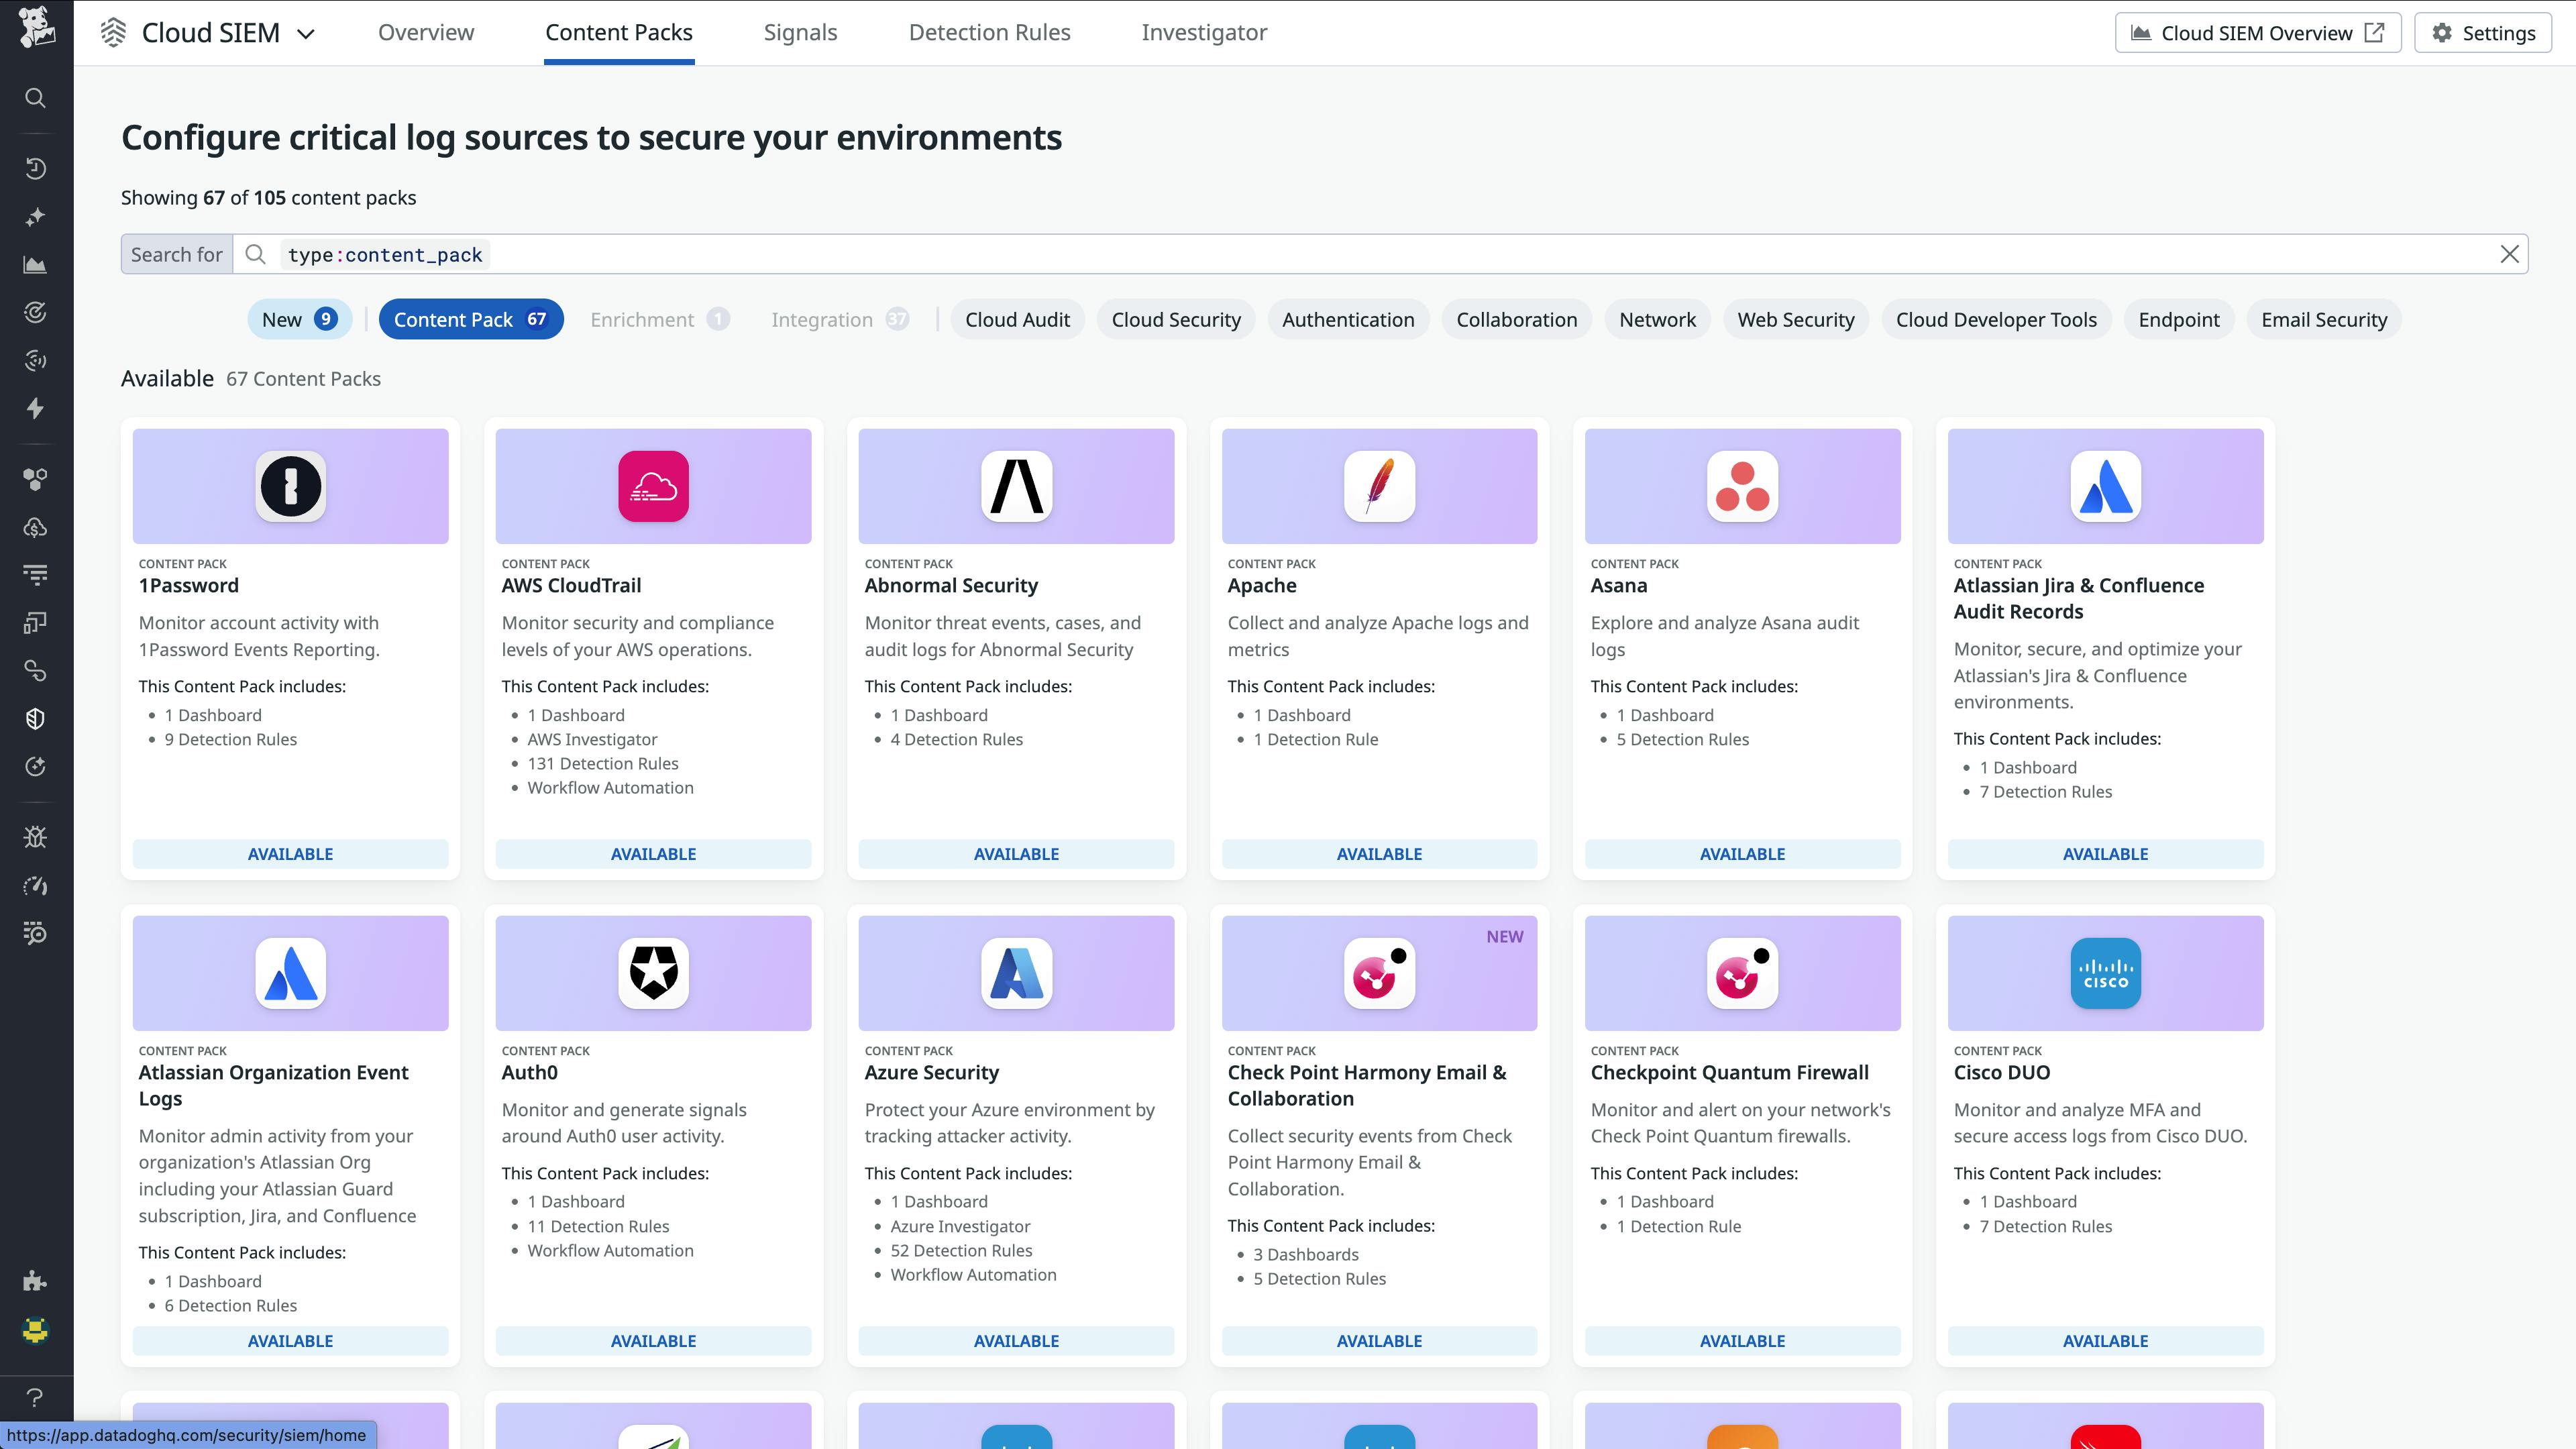Open the Logs filter icon in sidebar
Image resolution: width=2576 pixels, height=1449 pixels.
[x=35, y=575]
